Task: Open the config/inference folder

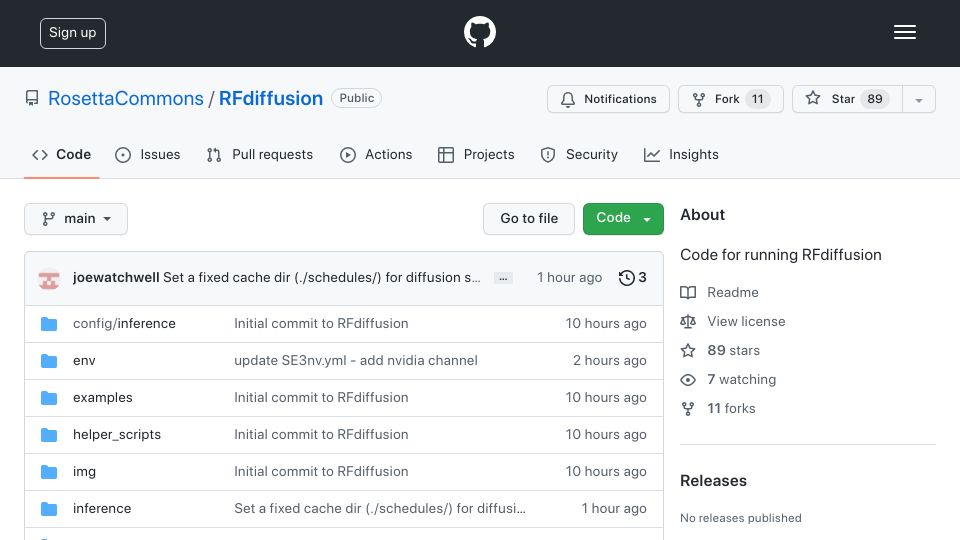Action: (124, 323)
